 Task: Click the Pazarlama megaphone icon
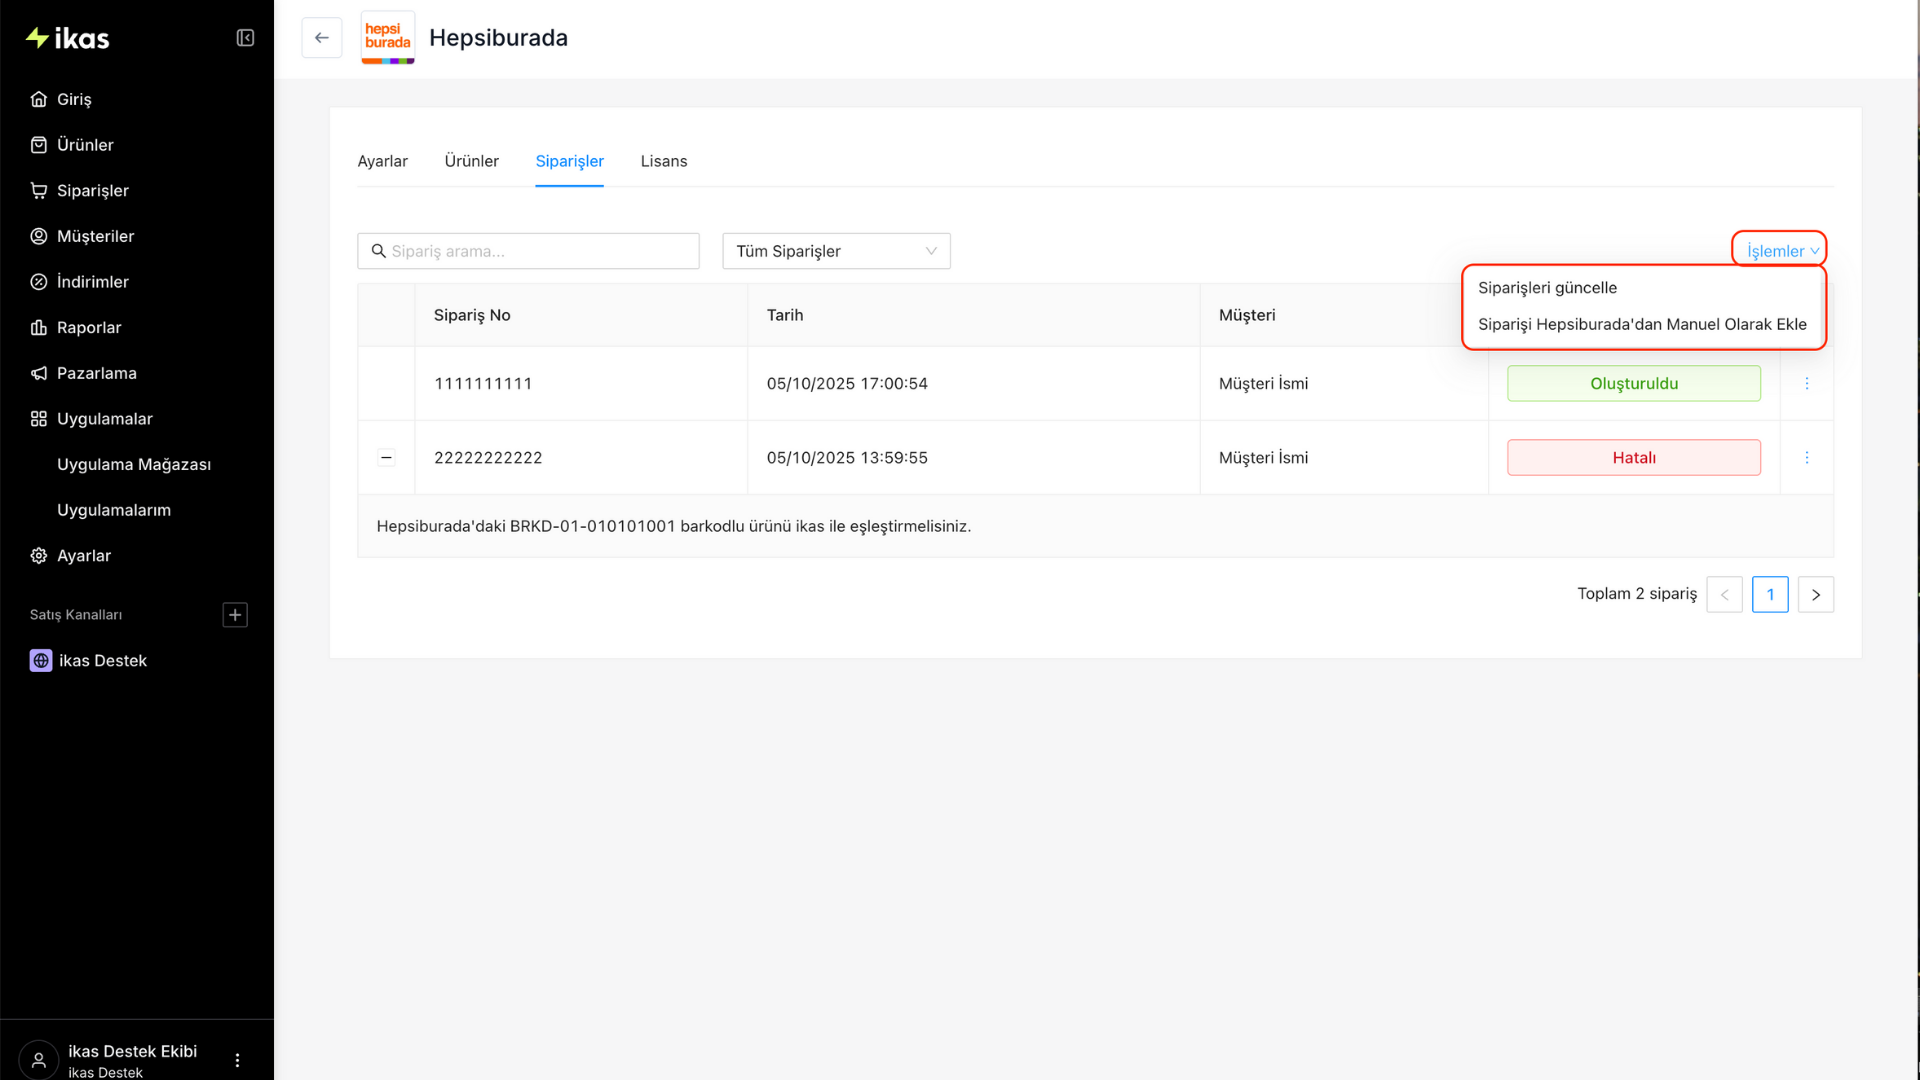pyautogui.click(x=39, y=373)
